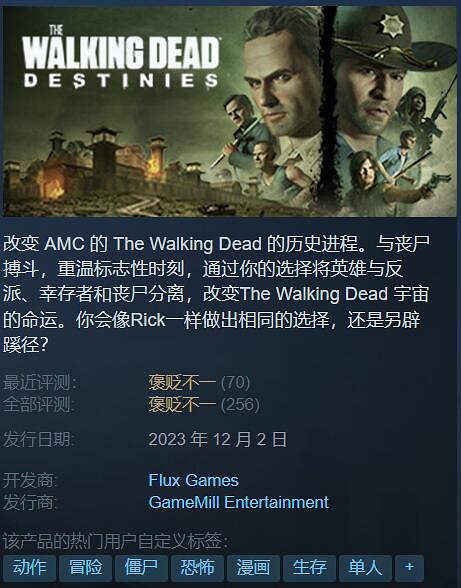Click the 最近评测 label
The height and width of the screenshot is (588, 461).
coord(40,383)
